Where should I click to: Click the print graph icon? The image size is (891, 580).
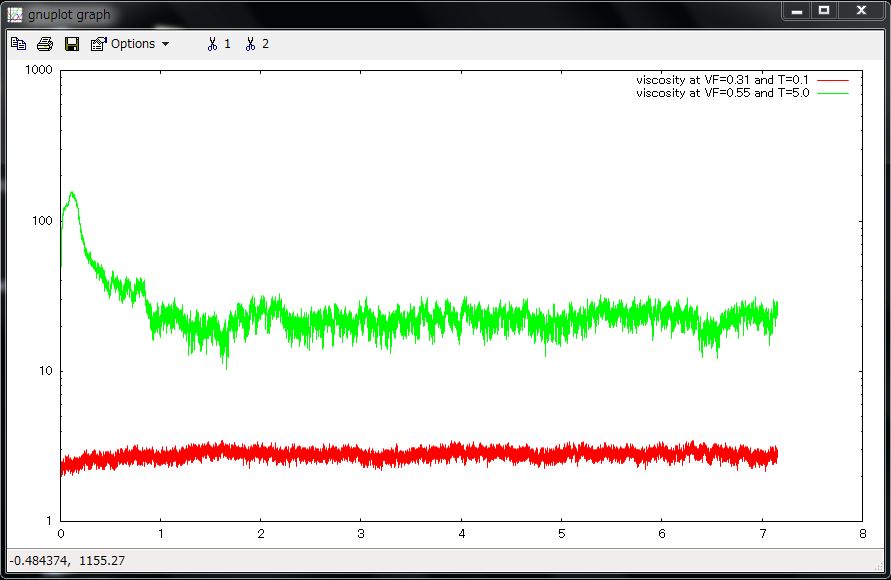click(x=45, y=44)
